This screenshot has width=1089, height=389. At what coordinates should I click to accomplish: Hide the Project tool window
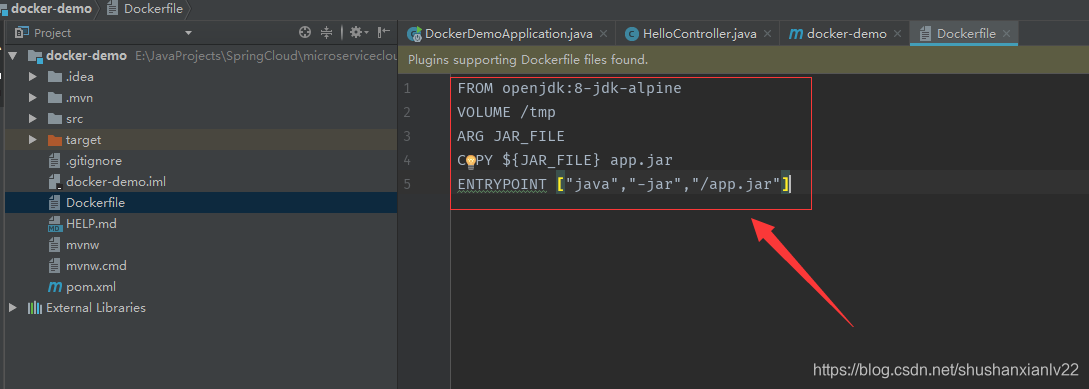[x=384, y=32]
